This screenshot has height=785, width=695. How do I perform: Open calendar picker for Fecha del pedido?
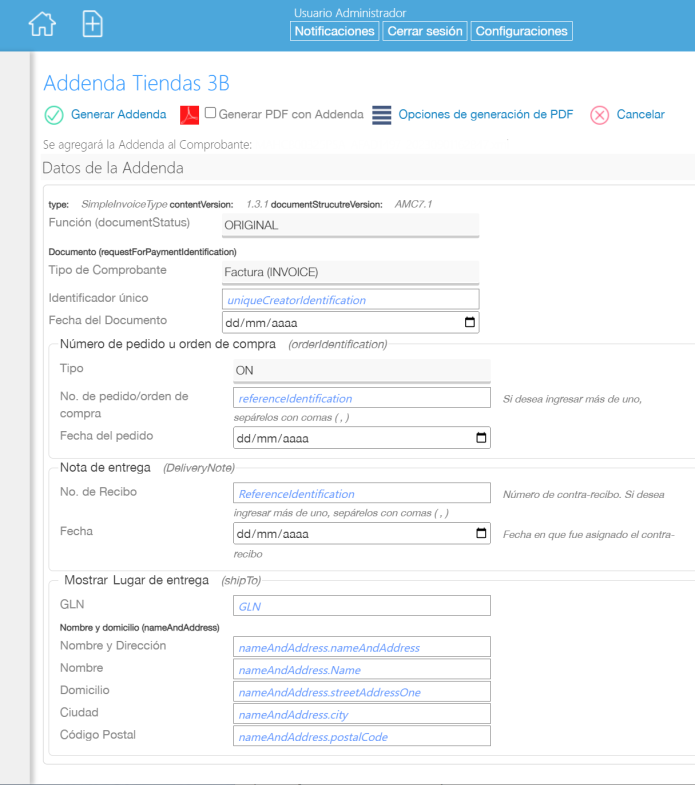pyautogui.click(x=481, y=438)
